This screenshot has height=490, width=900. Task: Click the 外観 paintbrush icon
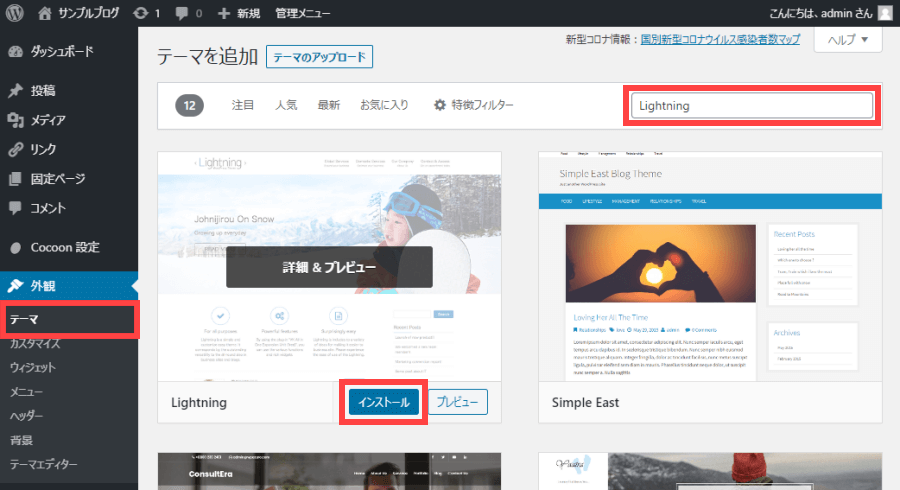tap(15, 285)
